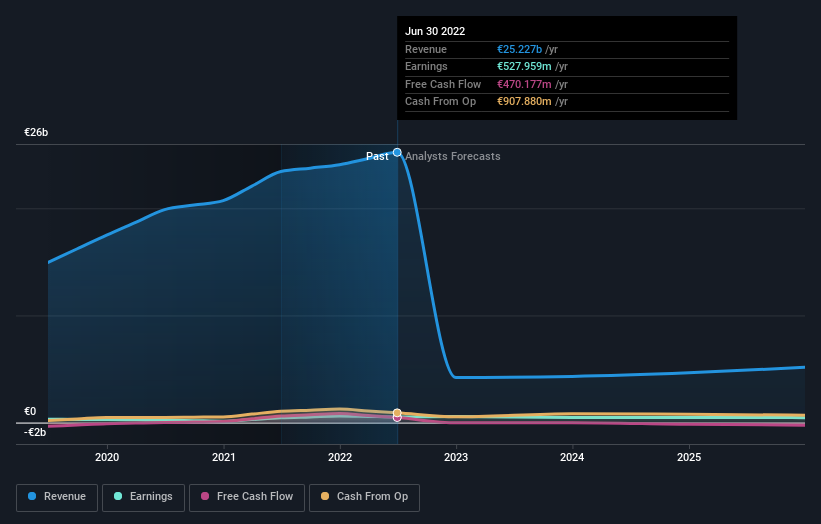The width and height of the screenshot is (821, 524).
Task: Select the 2025 x-axis label
Action: click(689, 457)
